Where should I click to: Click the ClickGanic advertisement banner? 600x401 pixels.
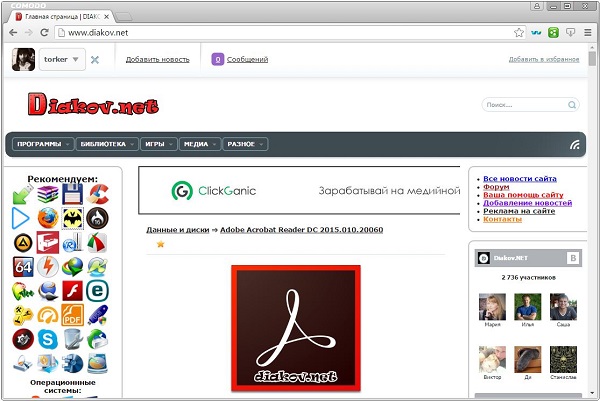tap(299, 190)
